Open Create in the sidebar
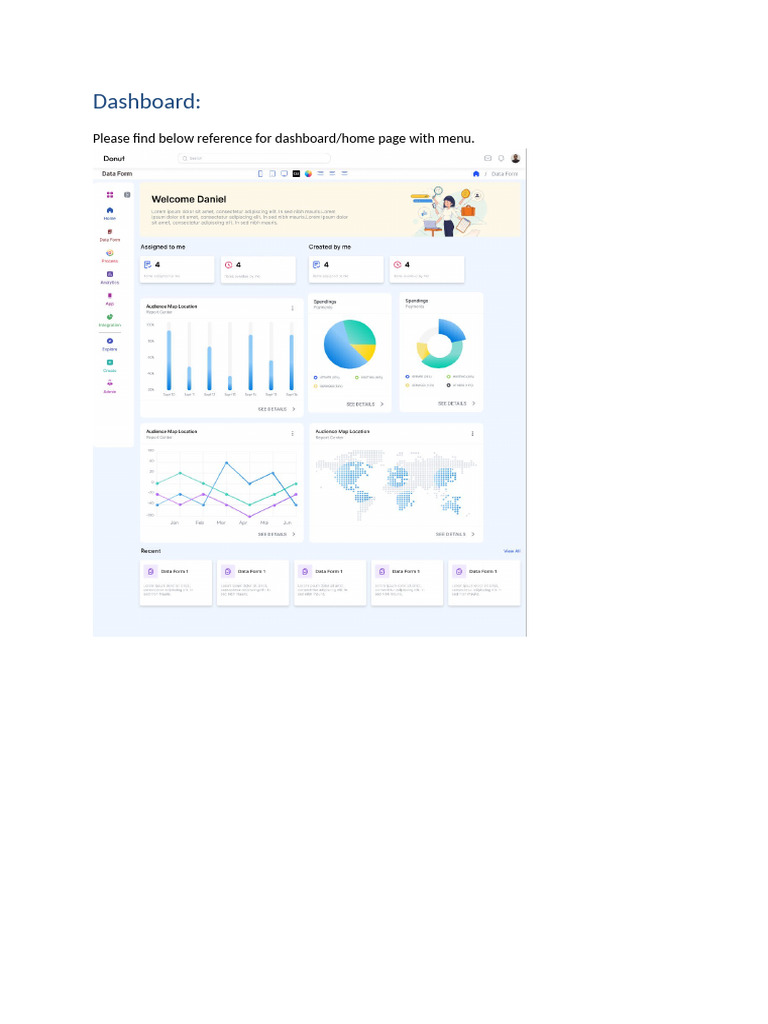 110,366
